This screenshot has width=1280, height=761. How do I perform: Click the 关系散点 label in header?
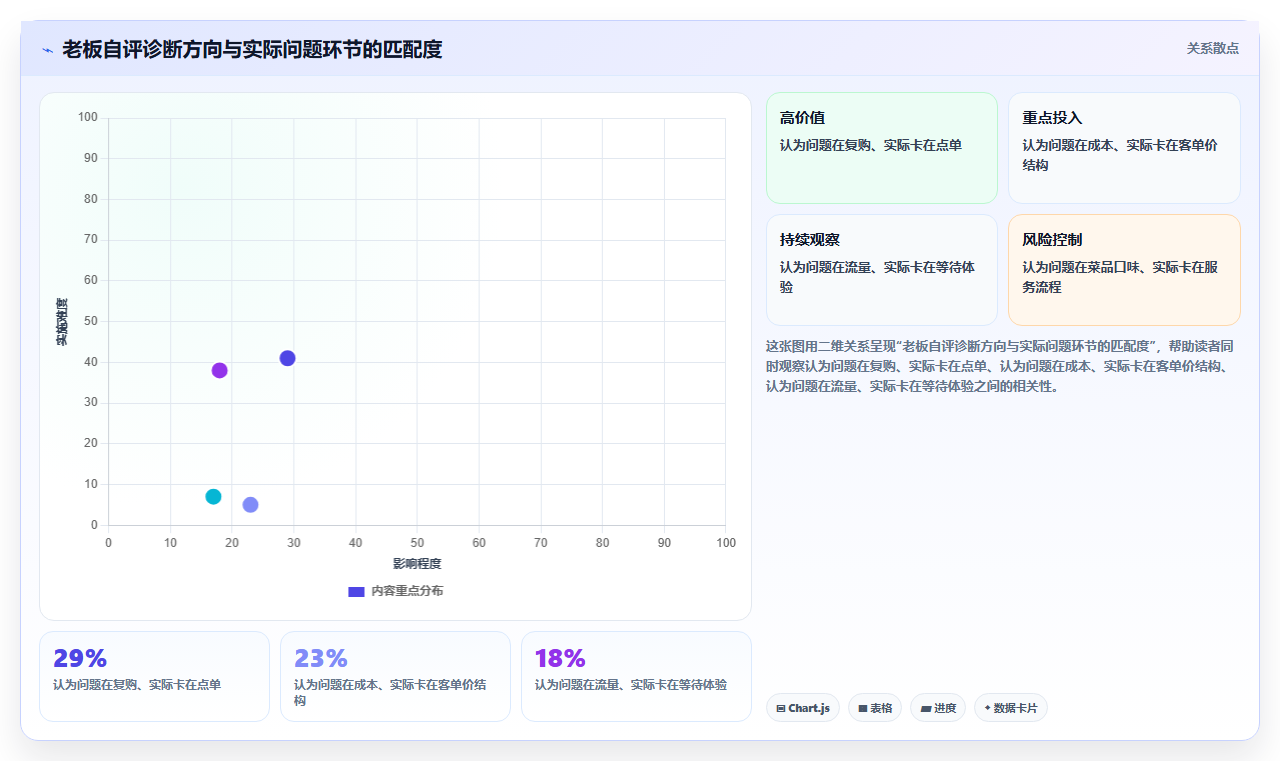(x=1212, y=48)
